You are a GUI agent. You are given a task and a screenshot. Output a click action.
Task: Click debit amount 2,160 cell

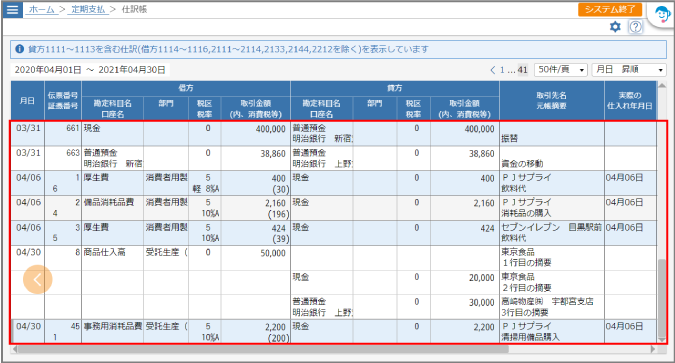(256, 208)
